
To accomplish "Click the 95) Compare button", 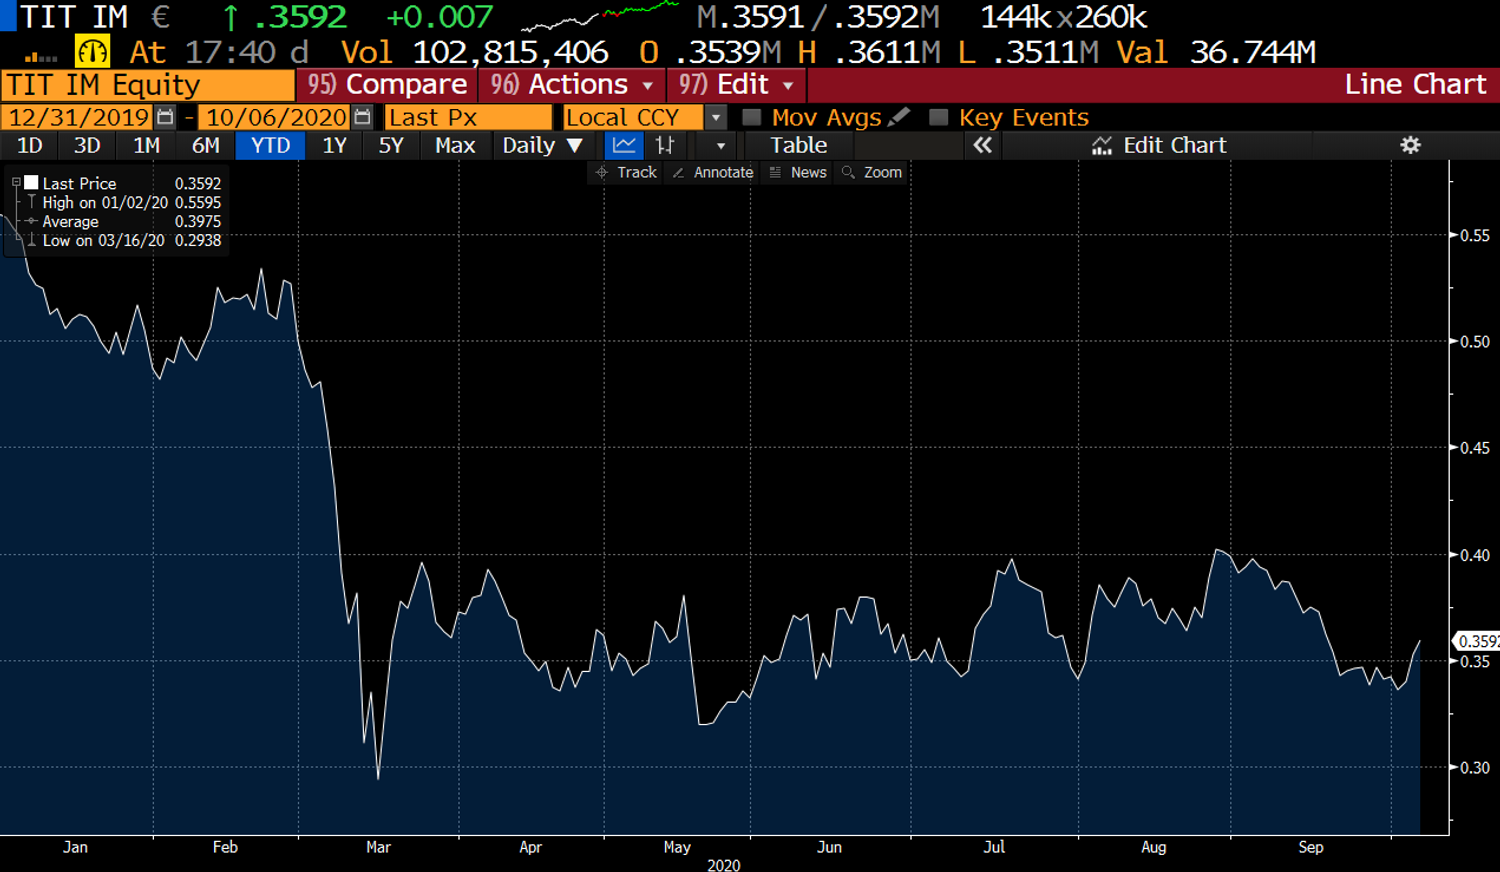I will click(387, 85).
